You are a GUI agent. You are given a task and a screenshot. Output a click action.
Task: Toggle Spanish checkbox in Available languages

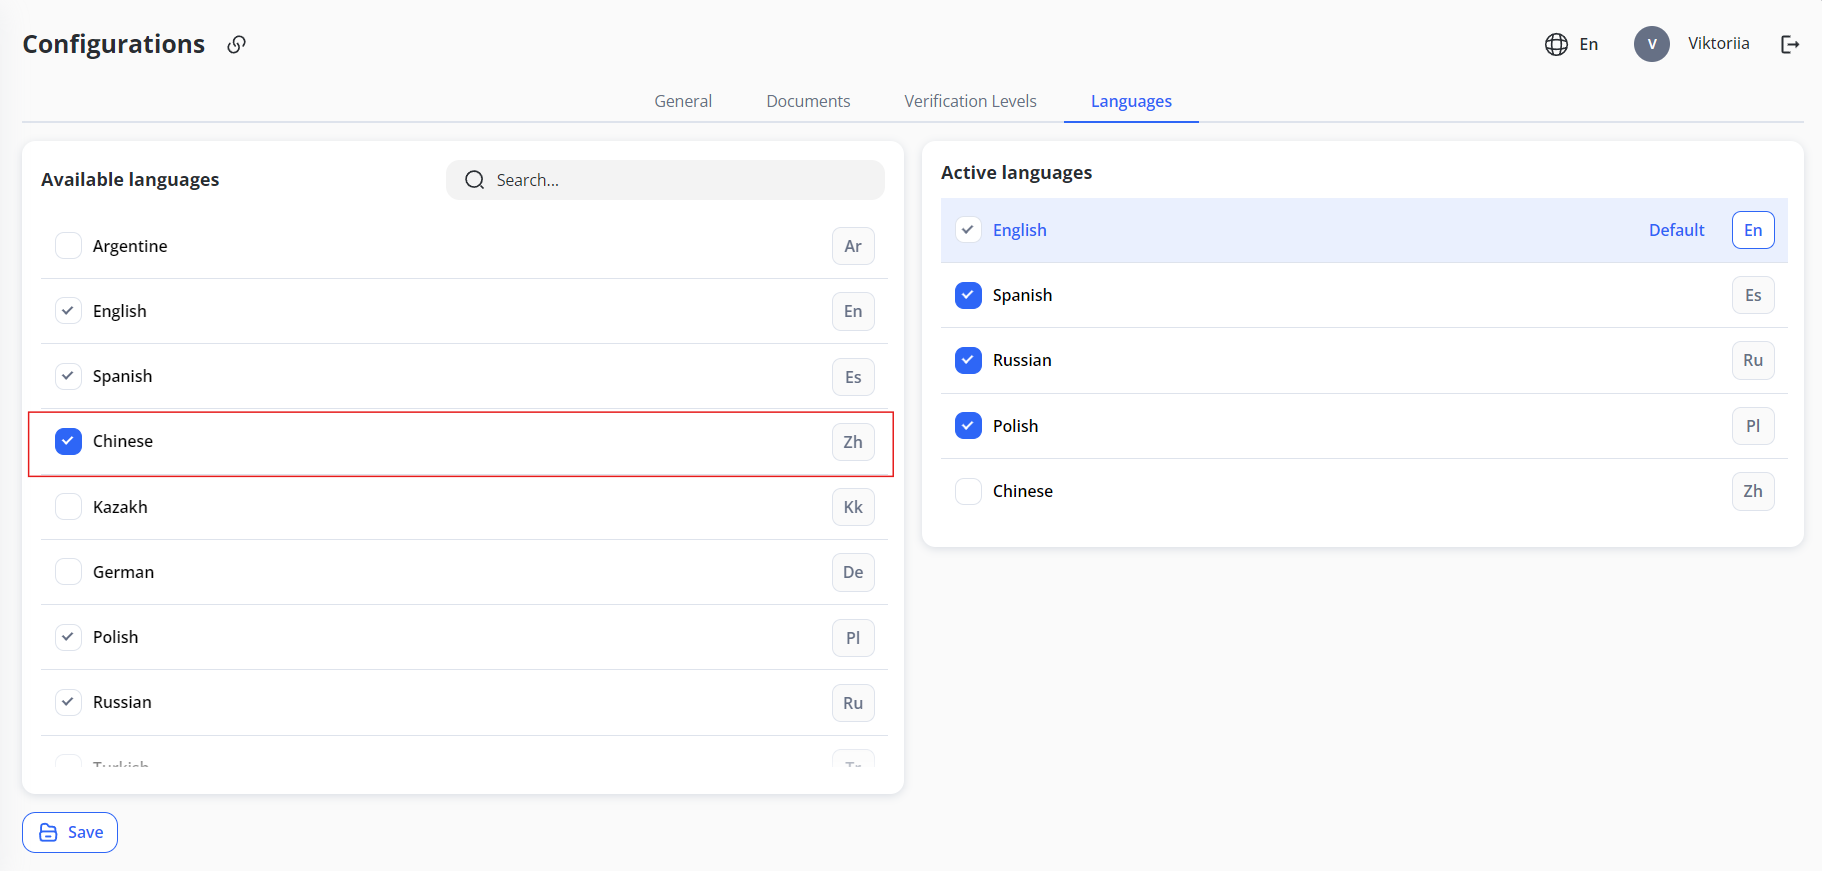click(x=68, y=376)
